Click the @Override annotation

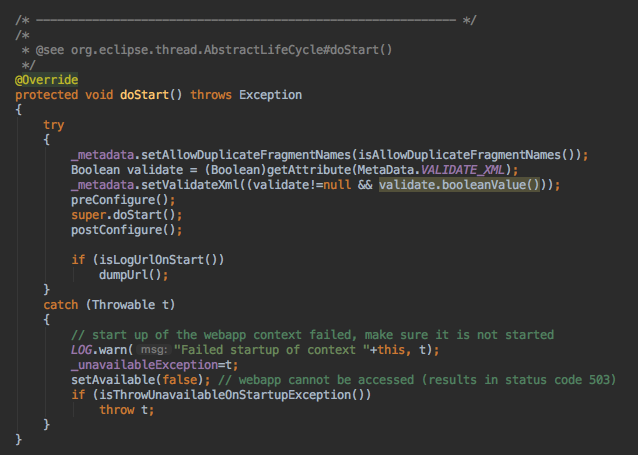[46, 79]
